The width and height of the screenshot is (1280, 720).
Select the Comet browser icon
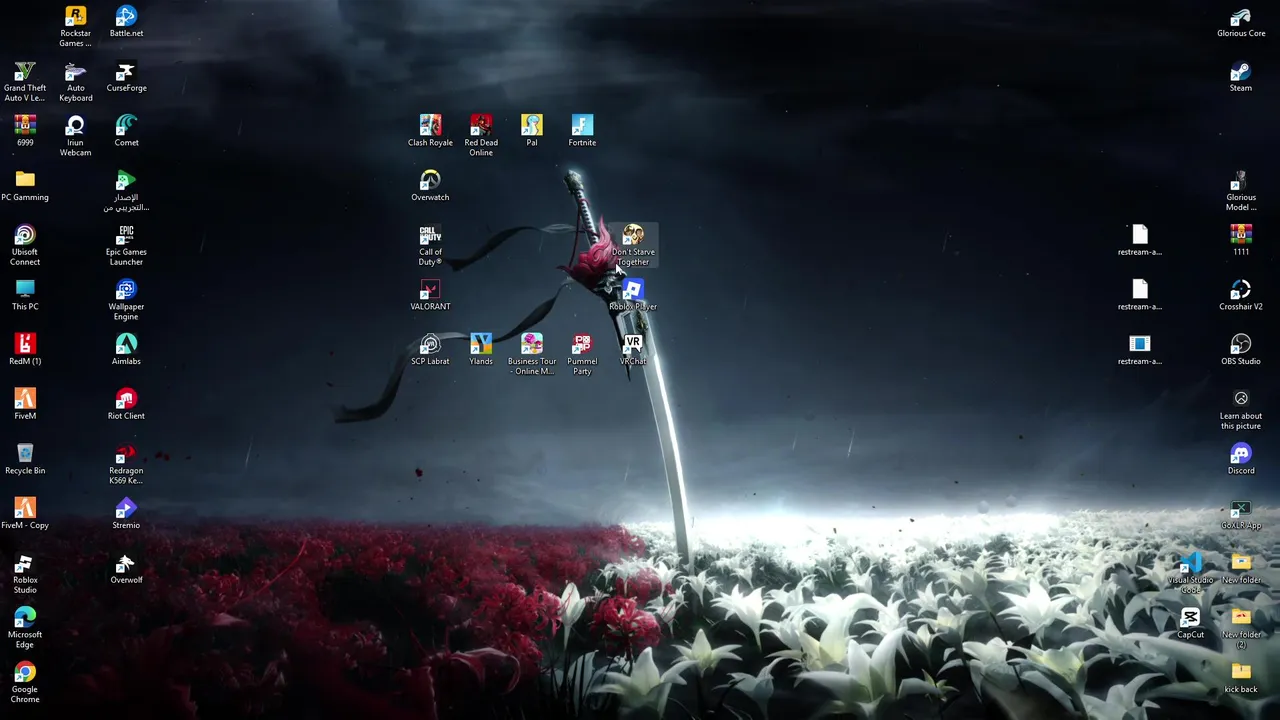126,130
